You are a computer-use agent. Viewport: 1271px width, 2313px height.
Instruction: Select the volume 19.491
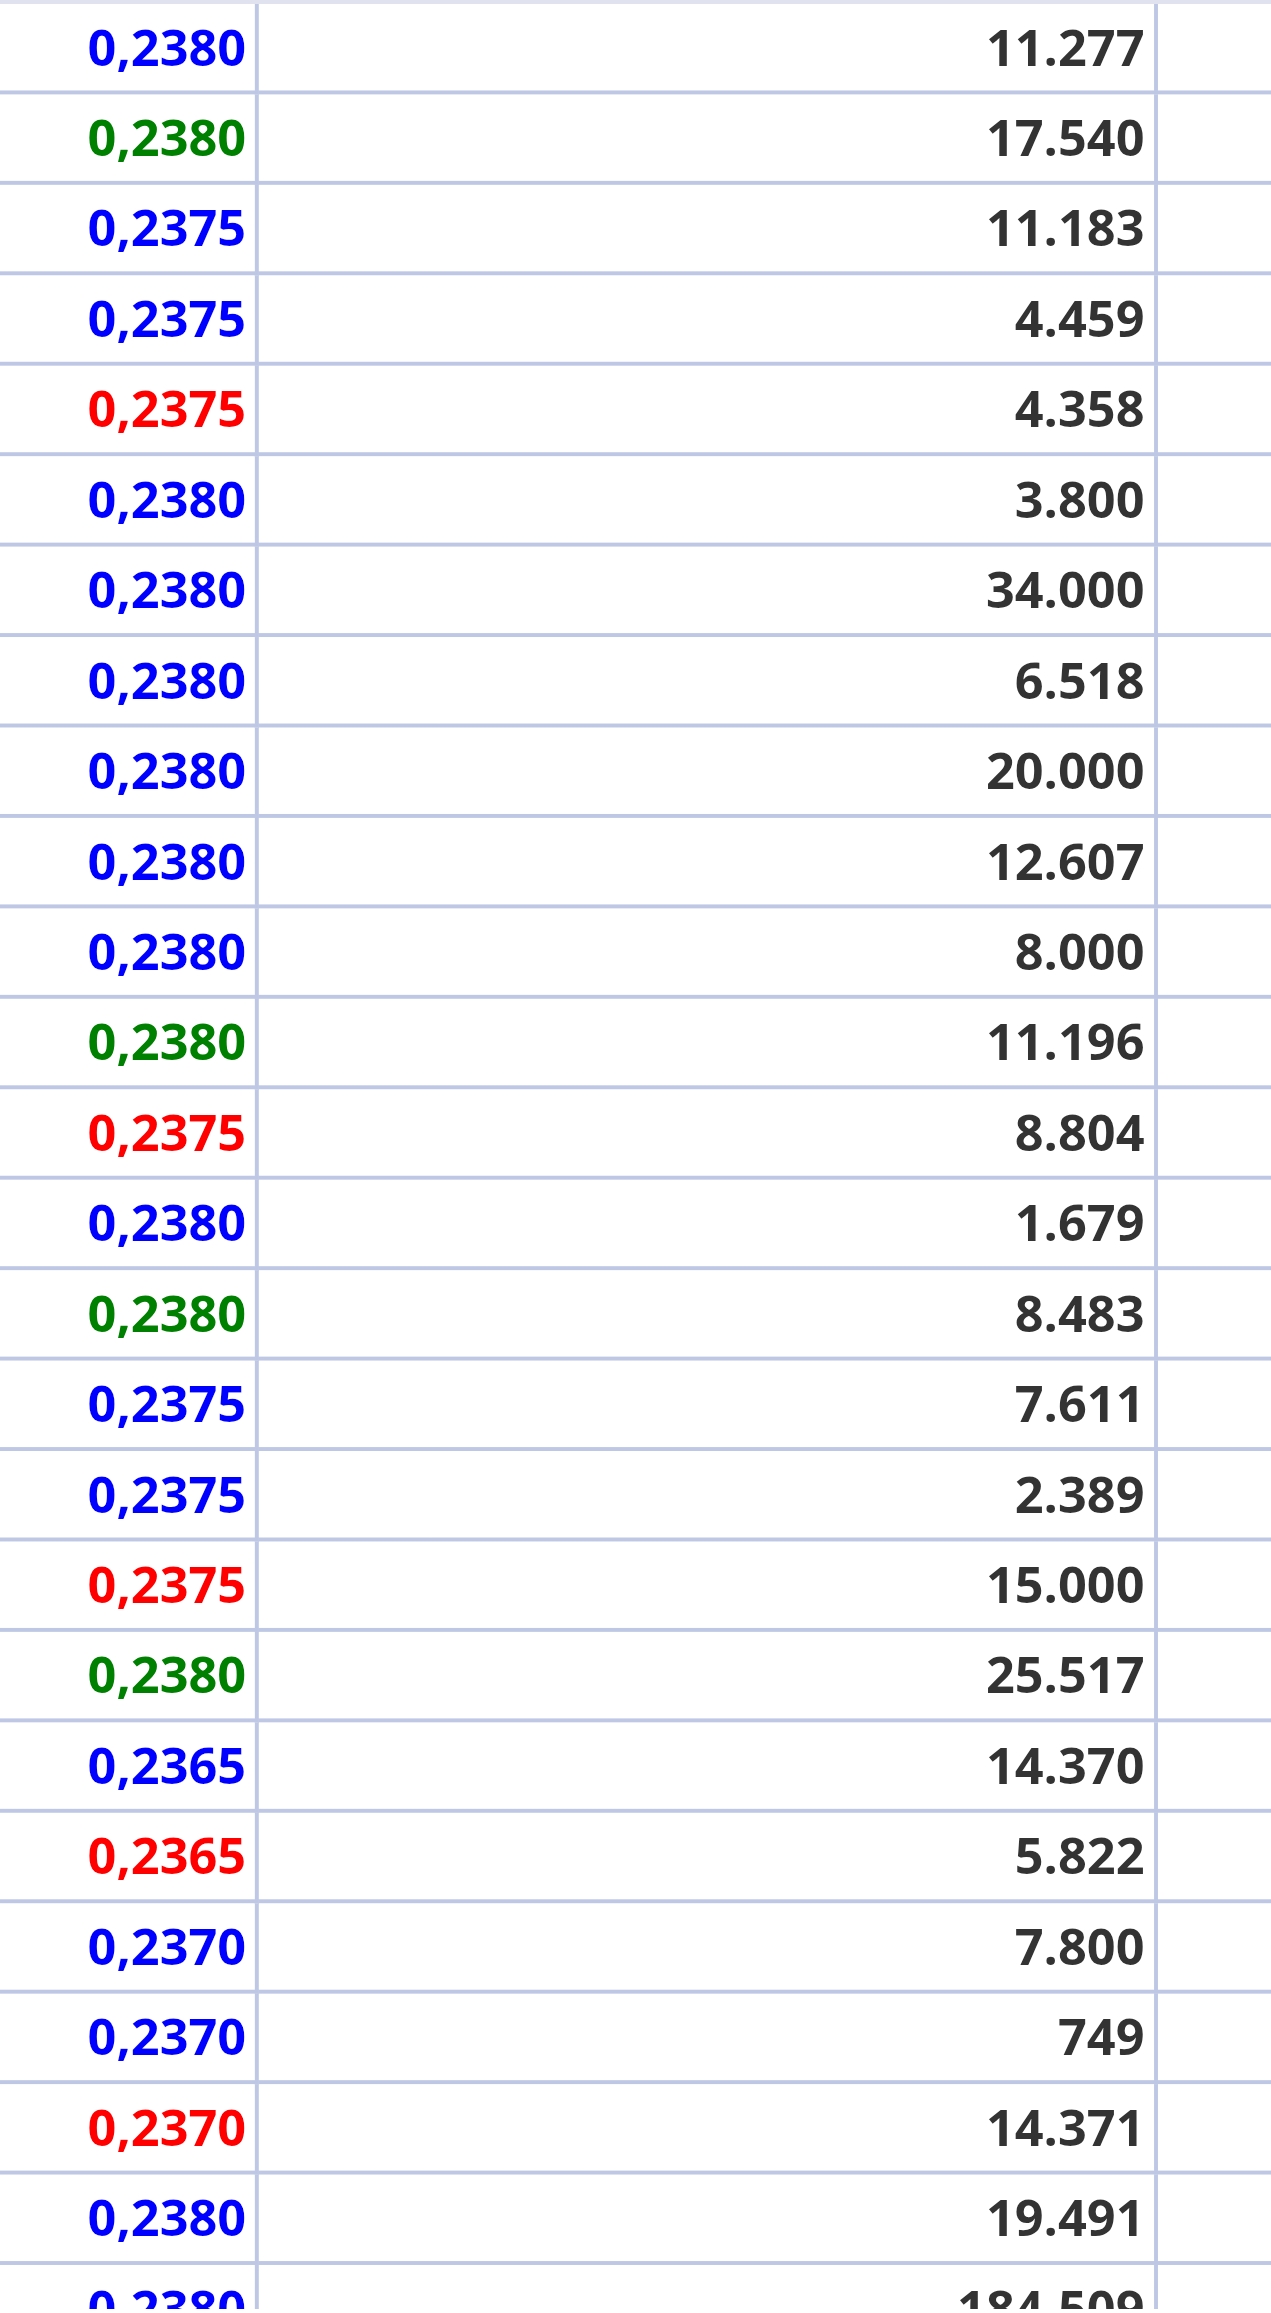click(x=1064, y=2219)
